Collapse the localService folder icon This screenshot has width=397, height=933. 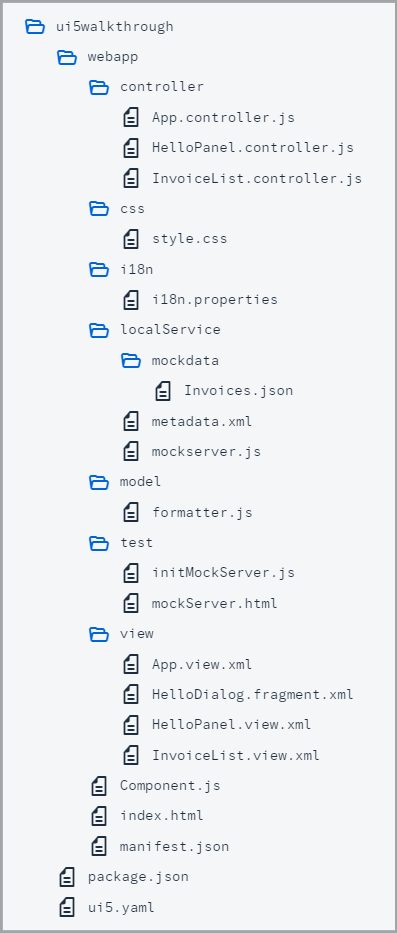click(x=99, y=330)
